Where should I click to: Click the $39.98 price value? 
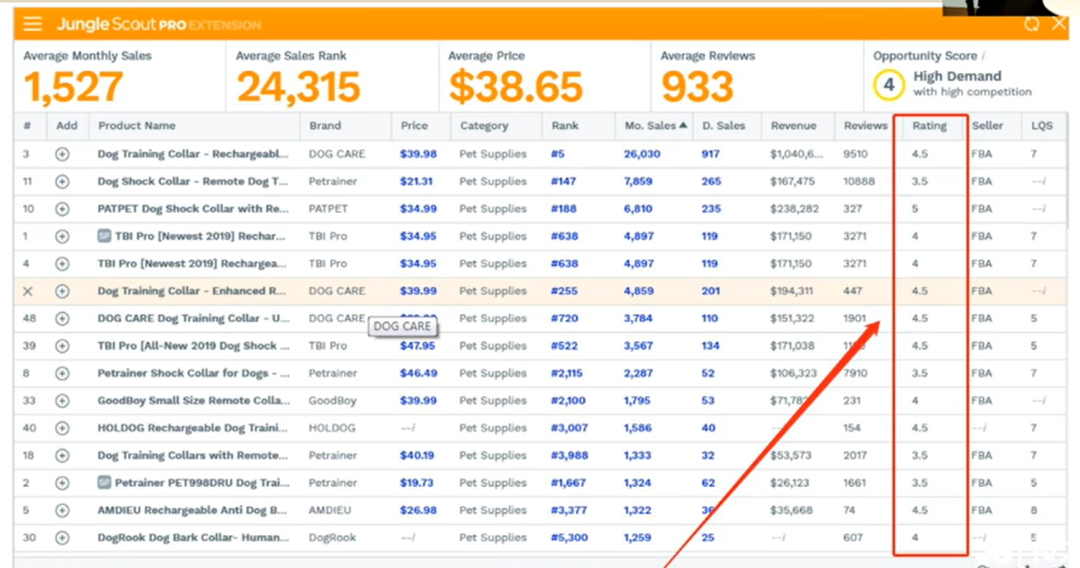coord(418,154)
